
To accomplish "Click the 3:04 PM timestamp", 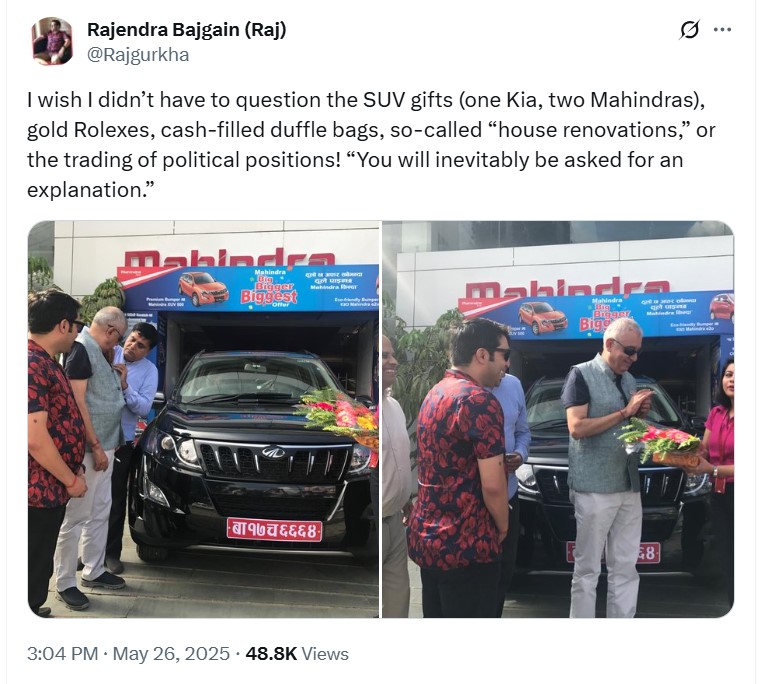I will pos(63,654).
